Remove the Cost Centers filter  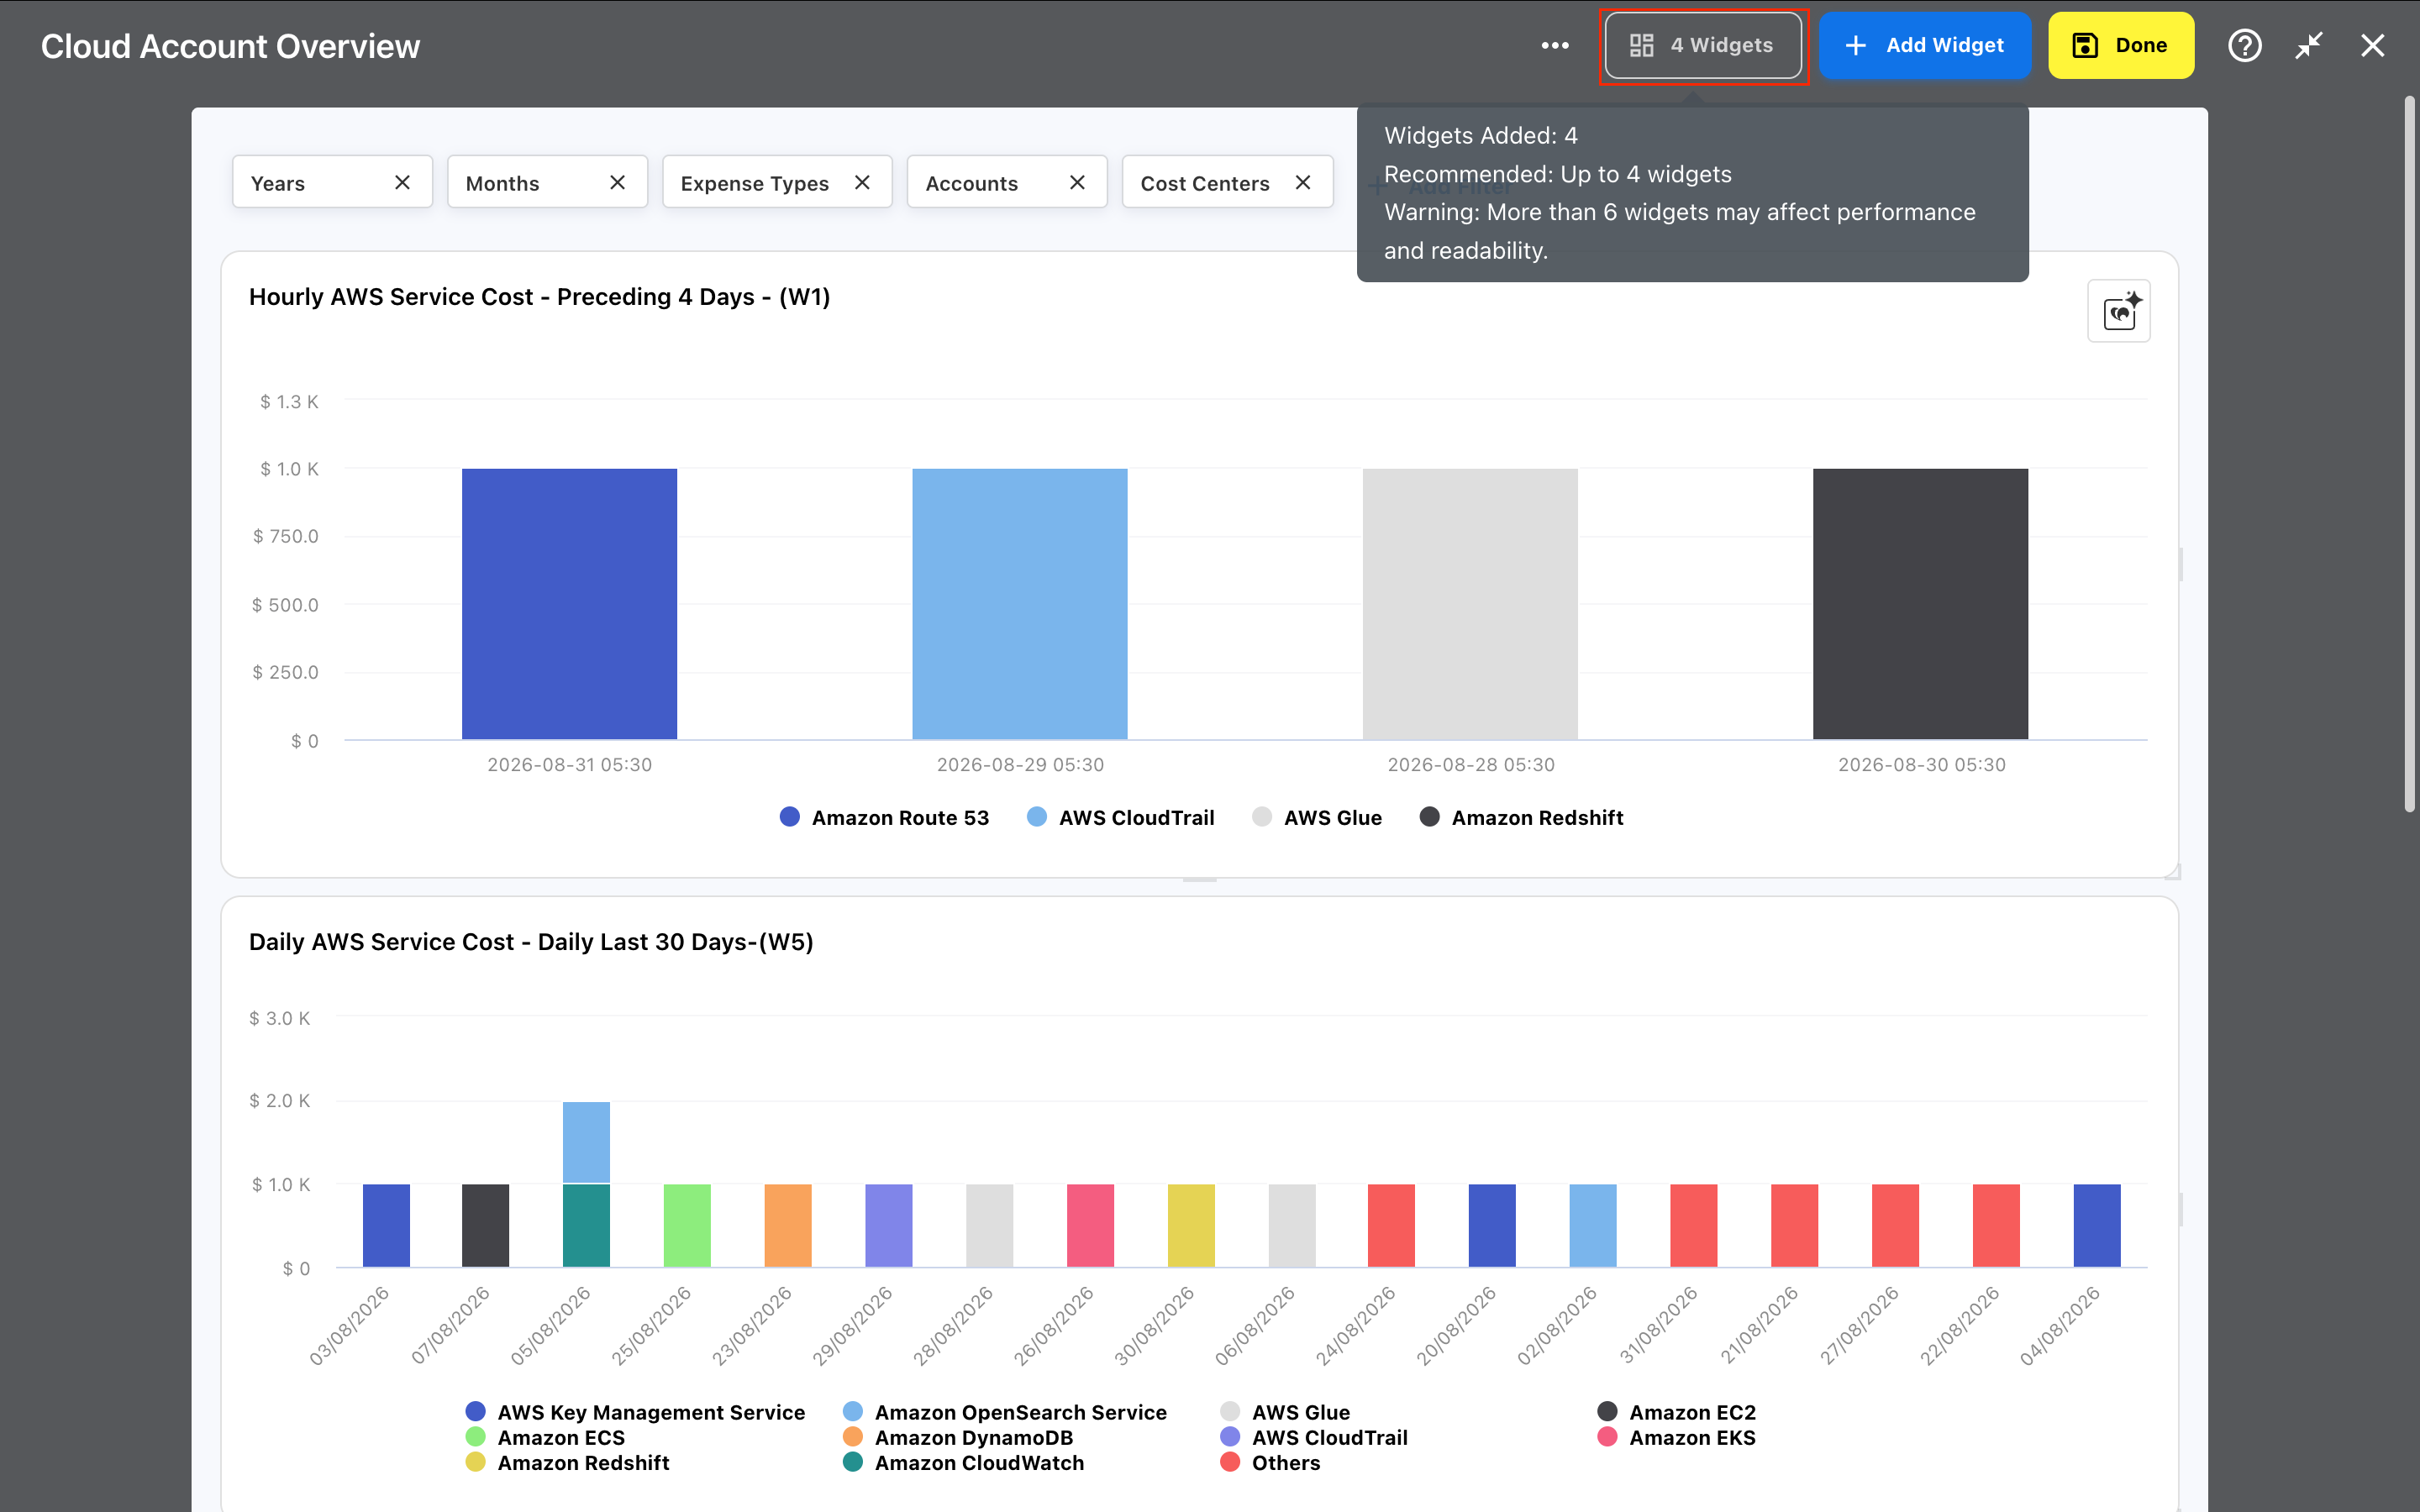click(1302, 182)
